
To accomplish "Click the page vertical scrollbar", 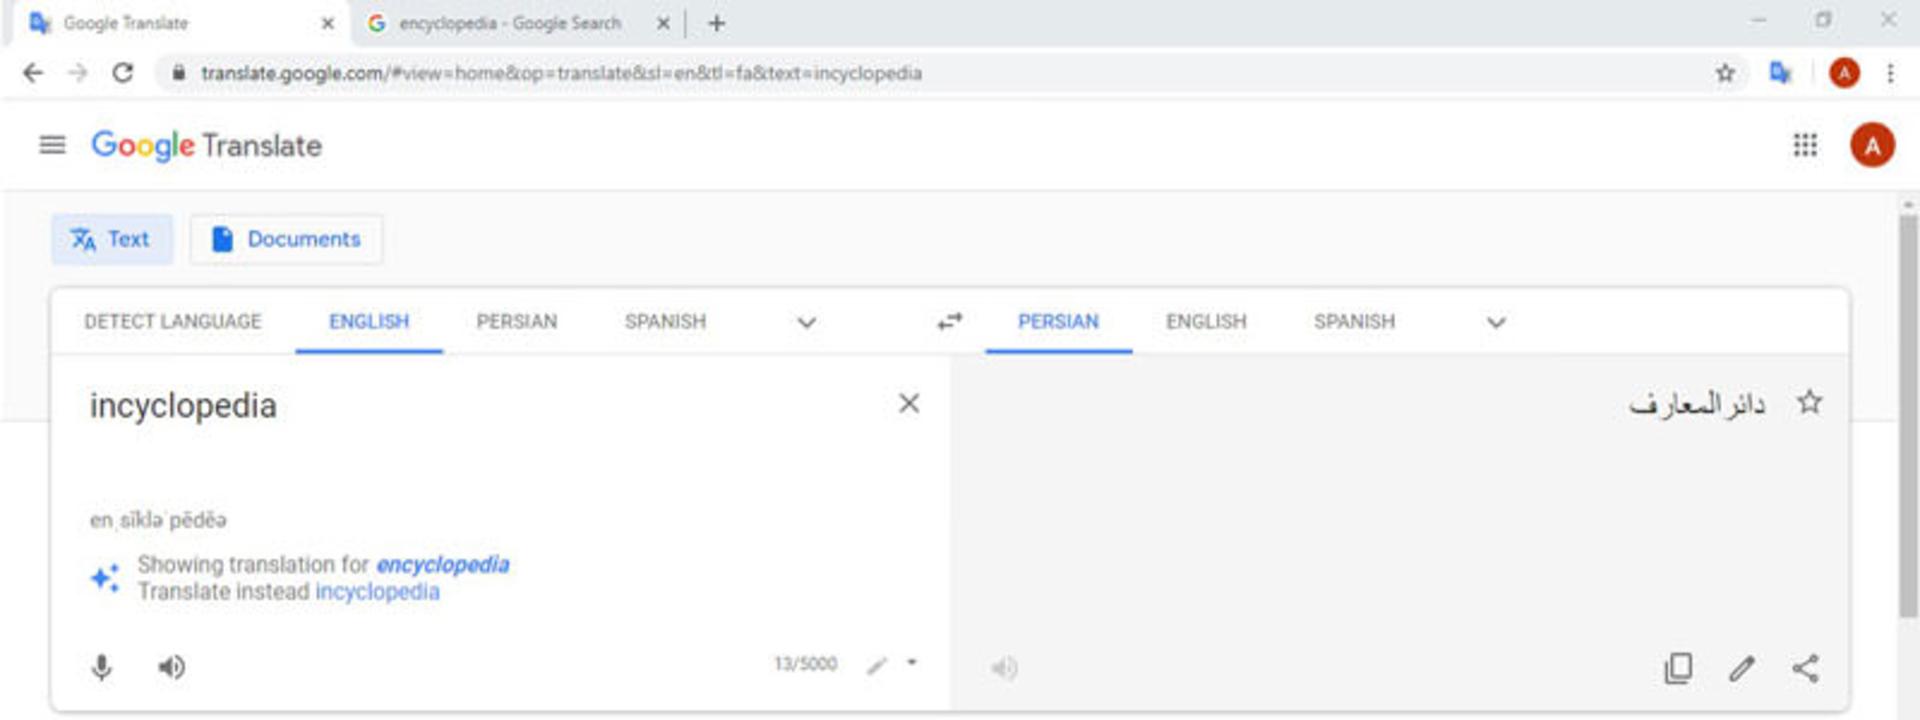I will [1908, 415].
